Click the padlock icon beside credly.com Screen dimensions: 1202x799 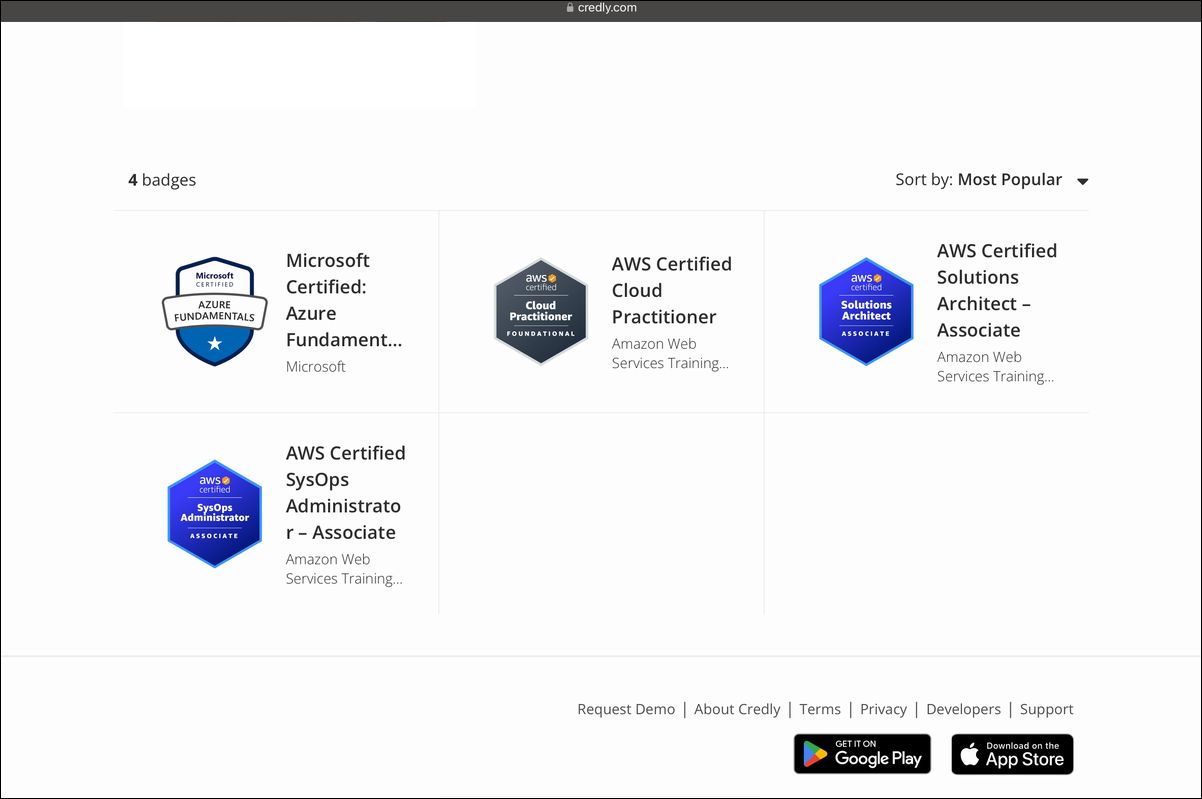tap(570, 8)
